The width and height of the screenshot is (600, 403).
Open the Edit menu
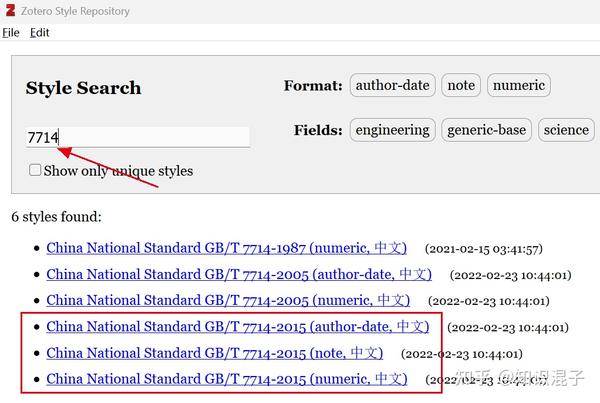tap(39, 32)
